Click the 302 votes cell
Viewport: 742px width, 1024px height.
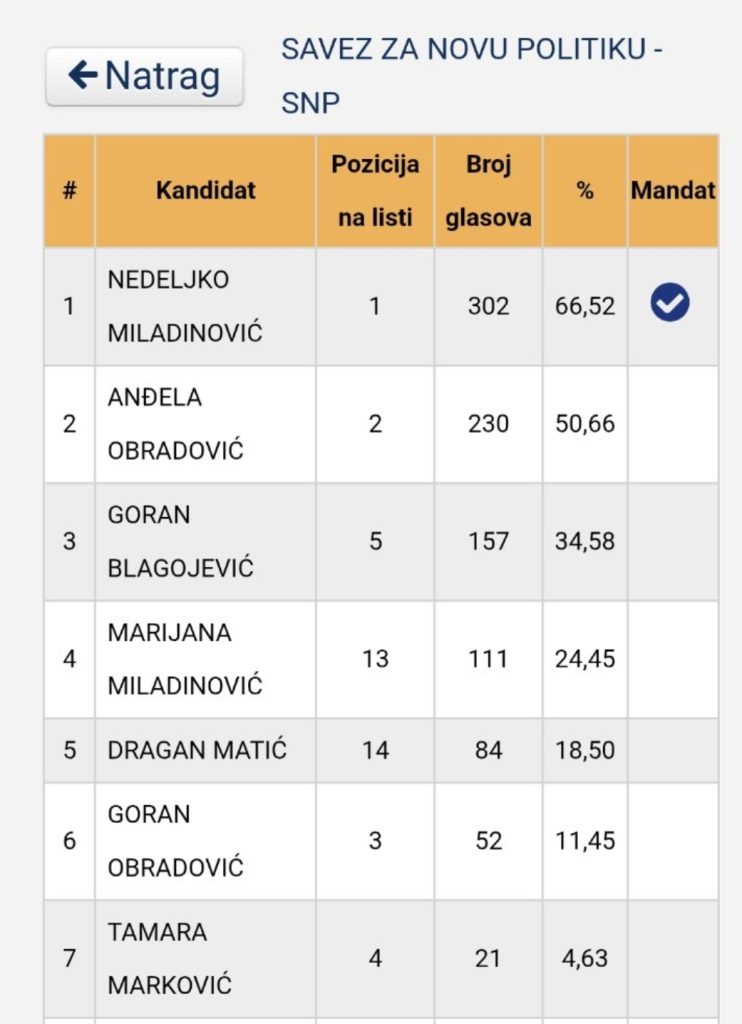(488, 306)
